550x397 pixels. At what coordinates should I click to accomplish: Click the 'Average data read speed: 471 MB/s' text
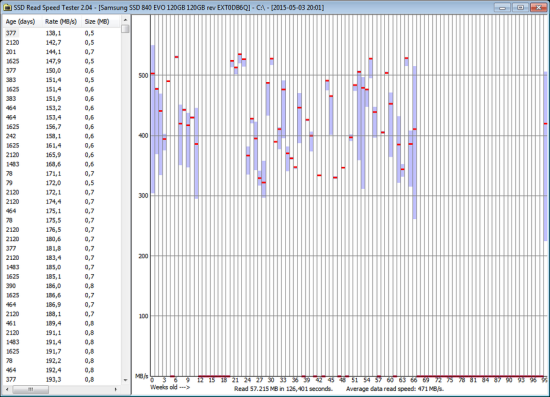click(x=395, y=389)
